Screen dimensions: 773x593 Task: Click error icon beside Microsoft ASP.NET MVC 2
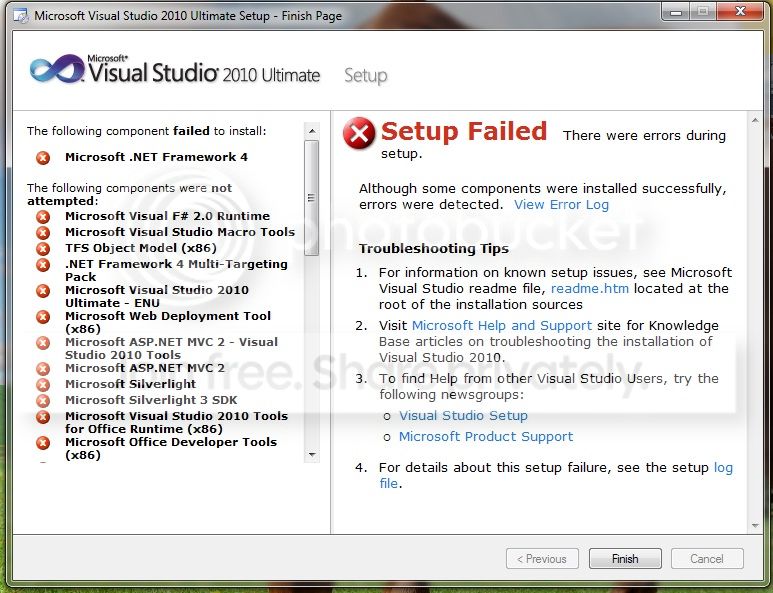[43, 369]
